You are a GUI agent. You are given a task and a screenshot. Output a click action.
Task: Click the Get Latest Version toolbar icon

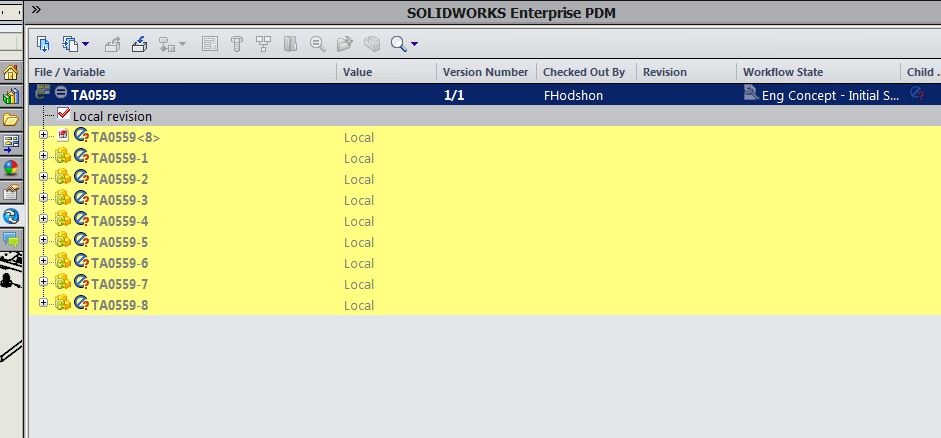(x=43, y=44)
